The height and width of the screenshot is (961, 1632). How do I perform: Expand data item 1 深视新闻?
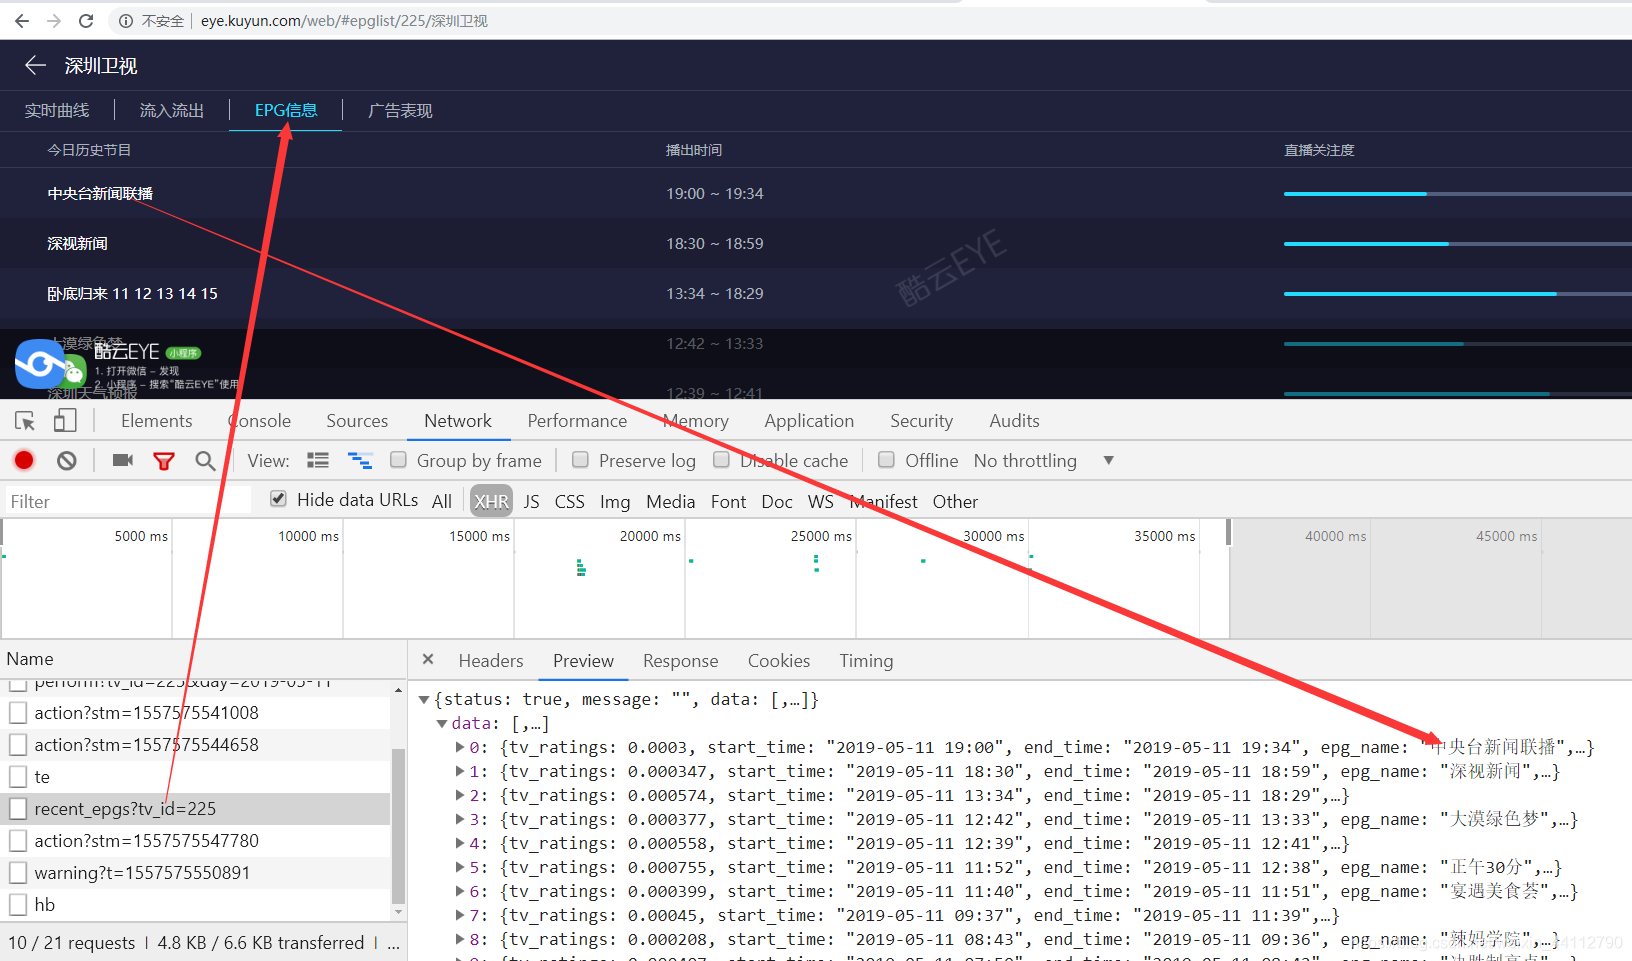pyautogui.click(x=460, y=771)
